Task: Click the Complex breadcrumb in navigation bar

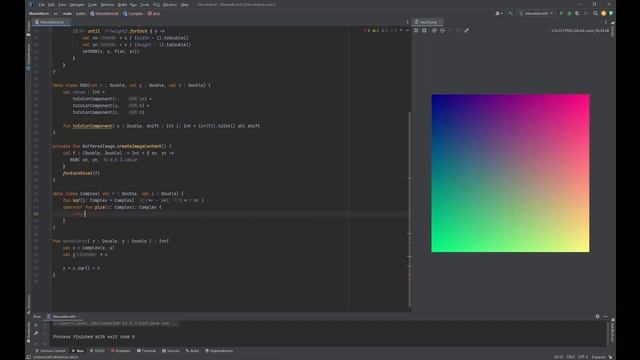Action: click(x=133, y=13)
